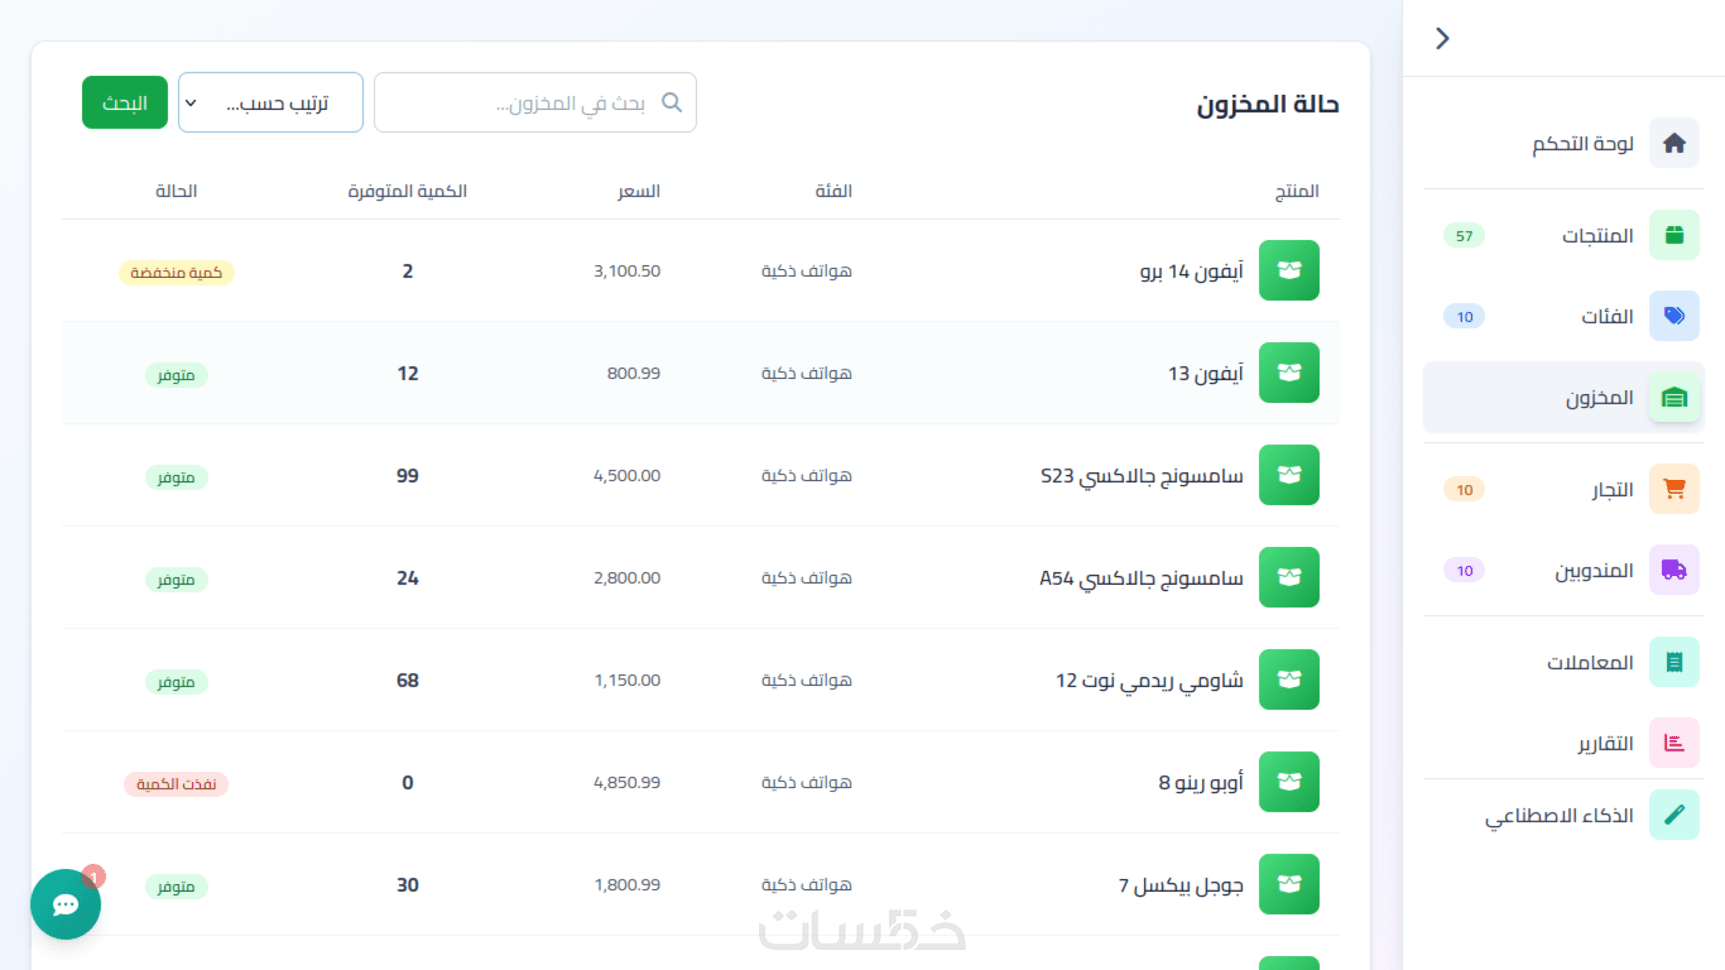Image resolution: width=1725 pixels, height=970 pixels.
Task: Click the 10 badge next to الفئات
Action: click(1464, 317)
